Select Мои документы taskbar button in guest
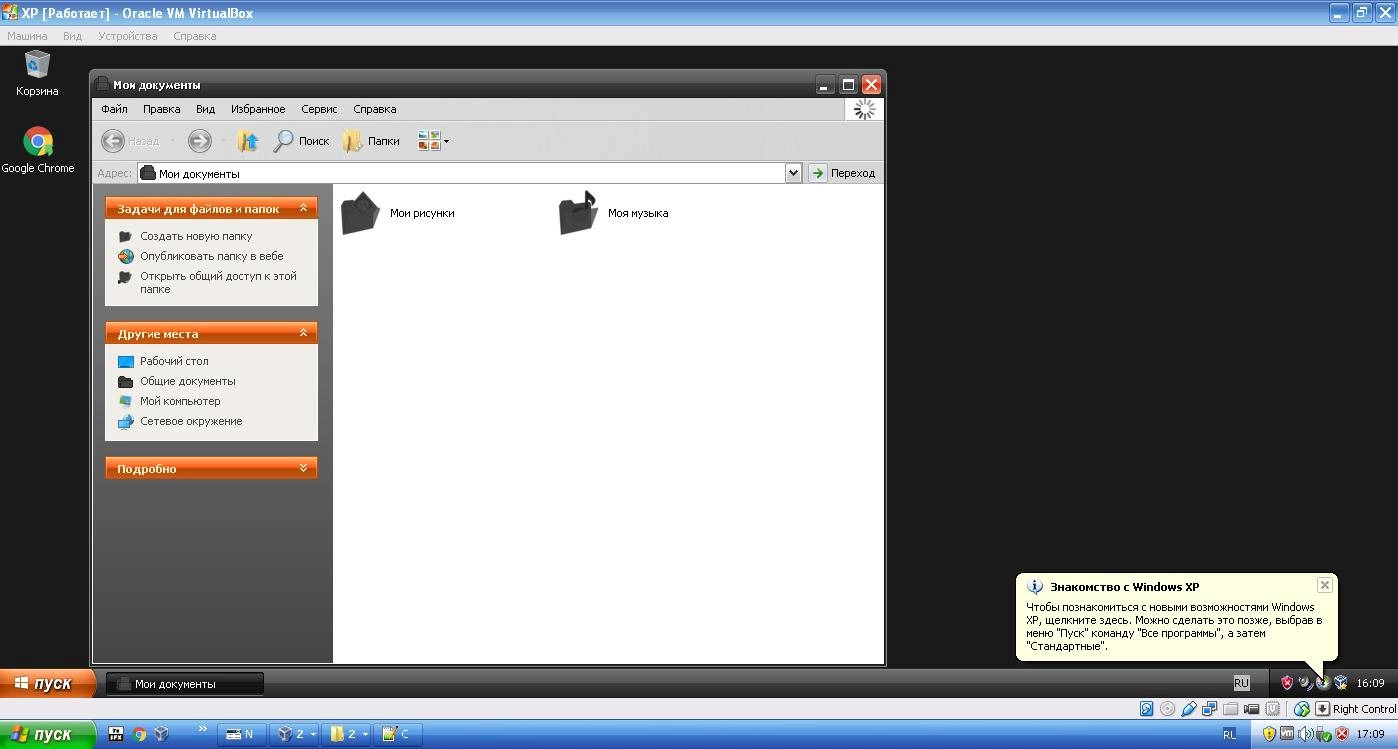Image resolution: width=1398 pixels, height=749 pixels. 185,684
